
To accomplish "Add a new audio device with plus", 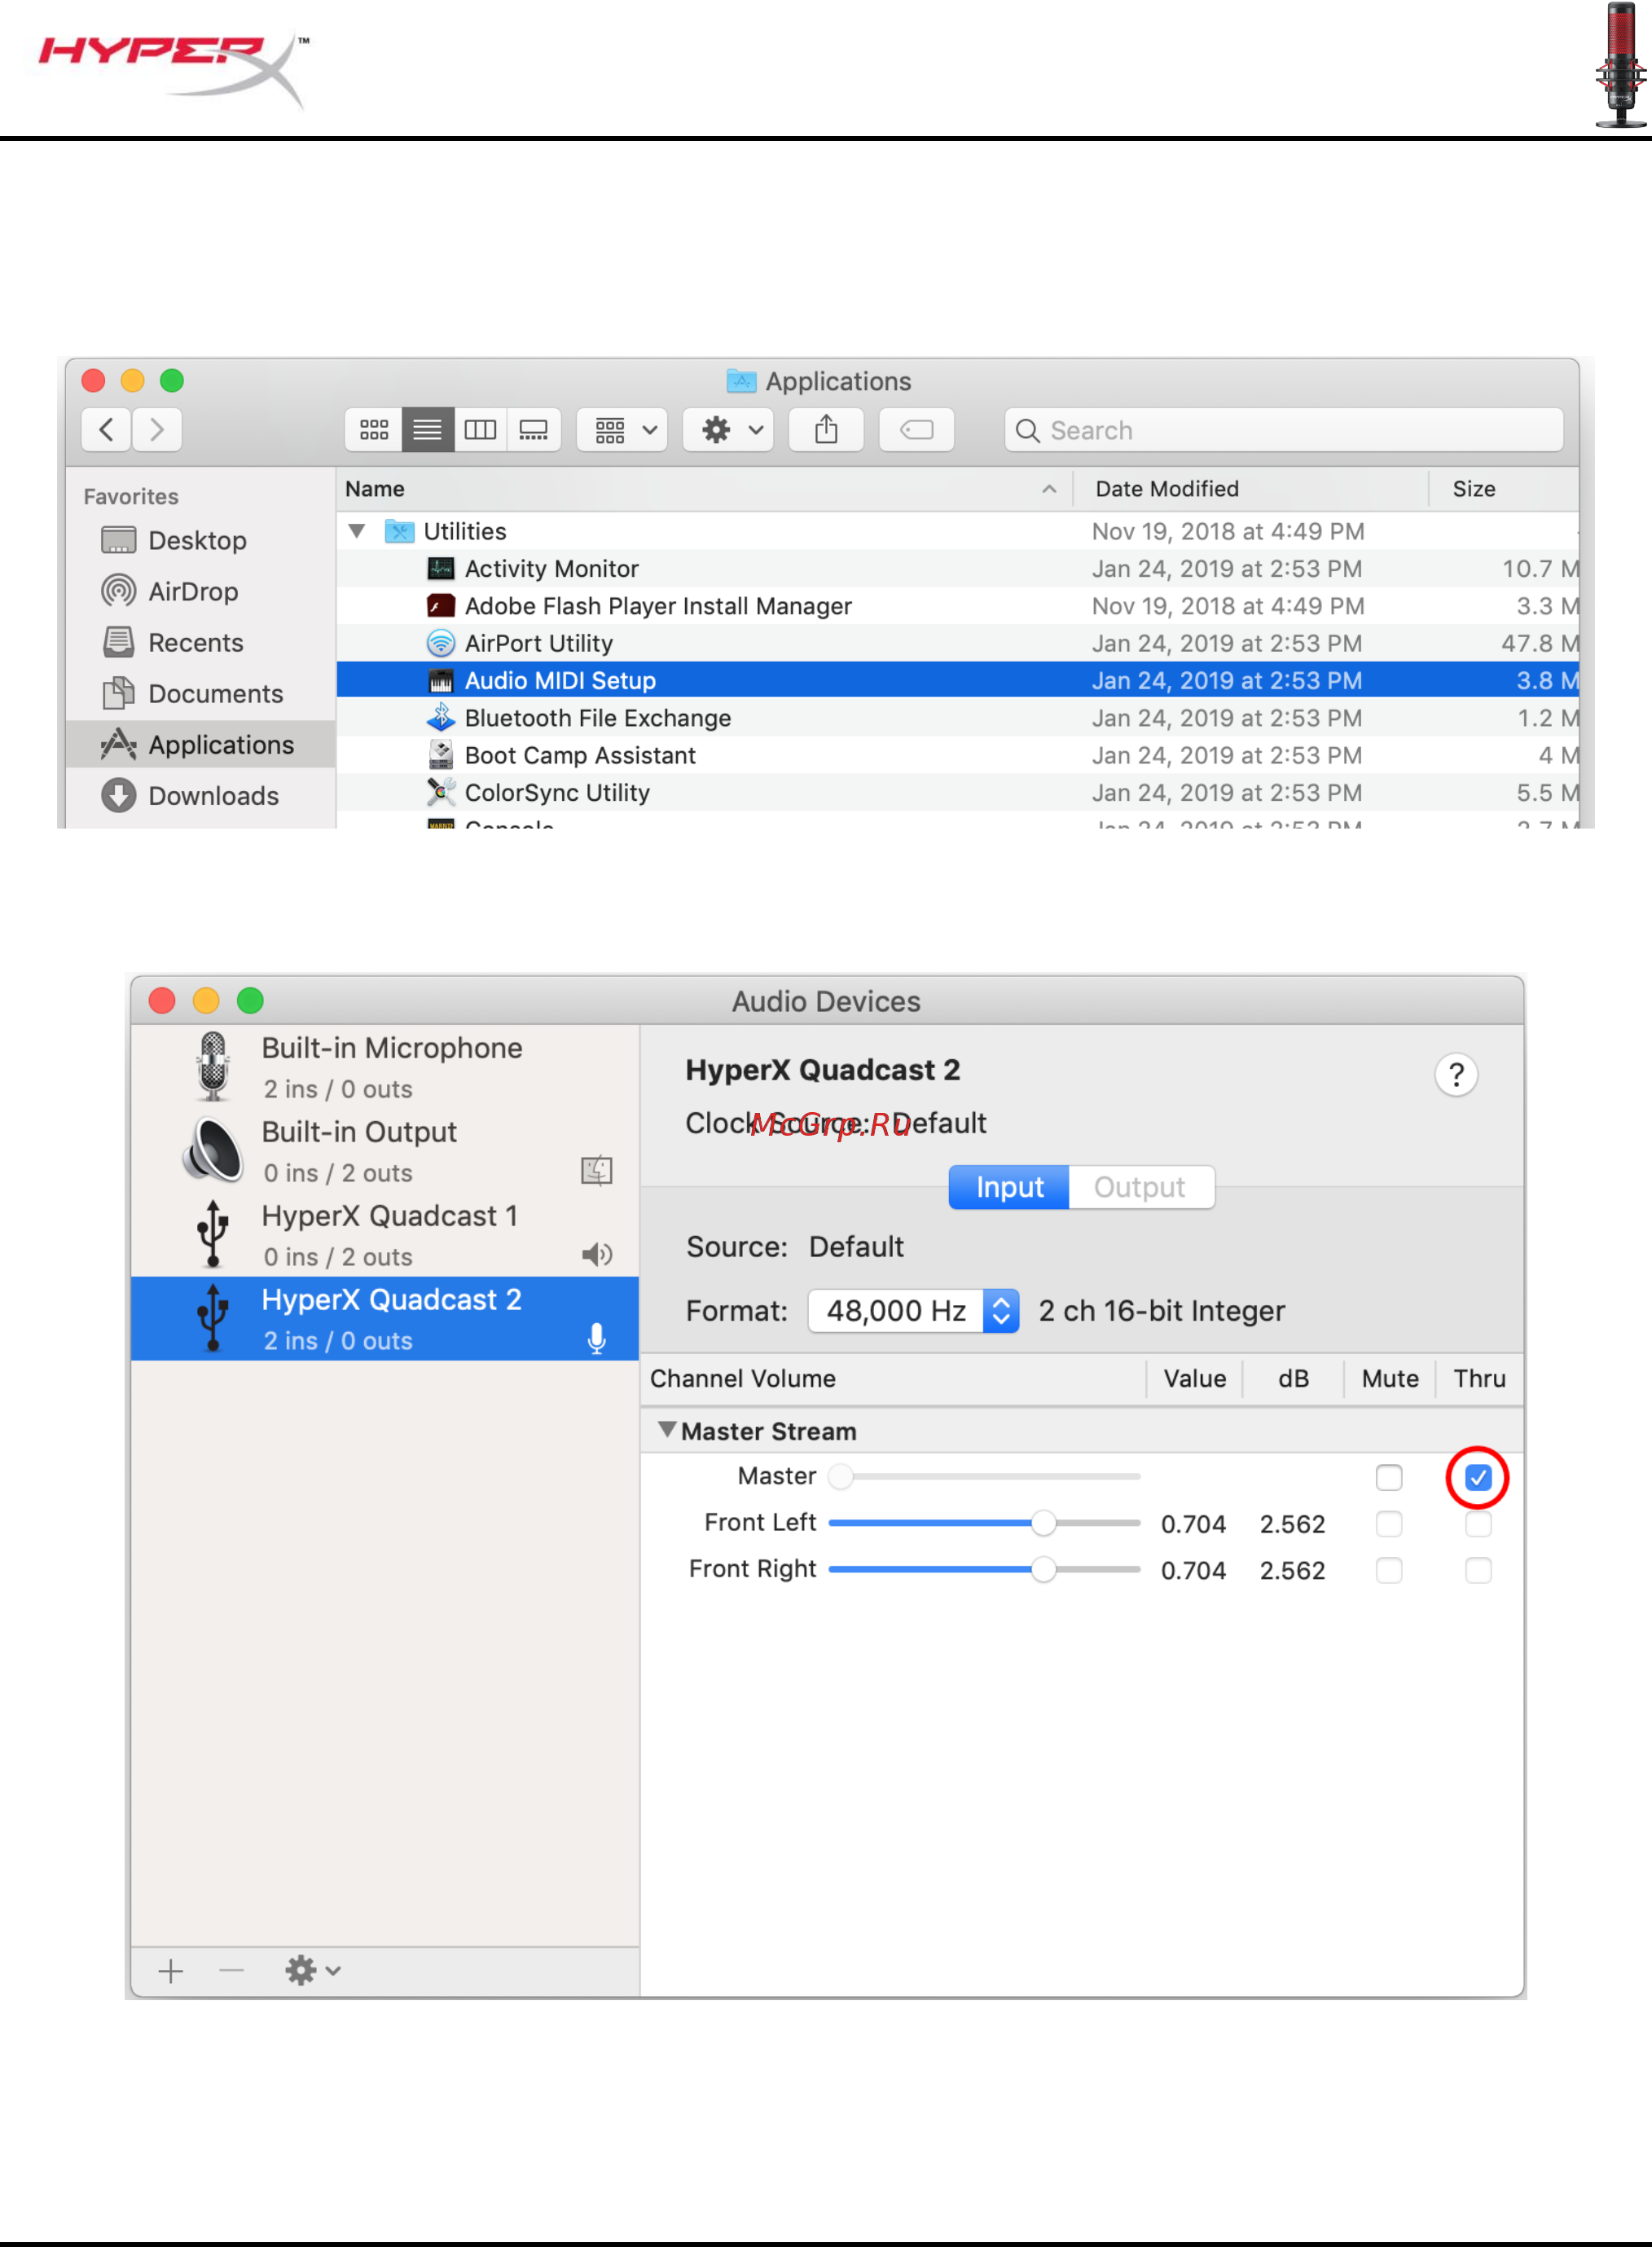I will coord(171,1971).
